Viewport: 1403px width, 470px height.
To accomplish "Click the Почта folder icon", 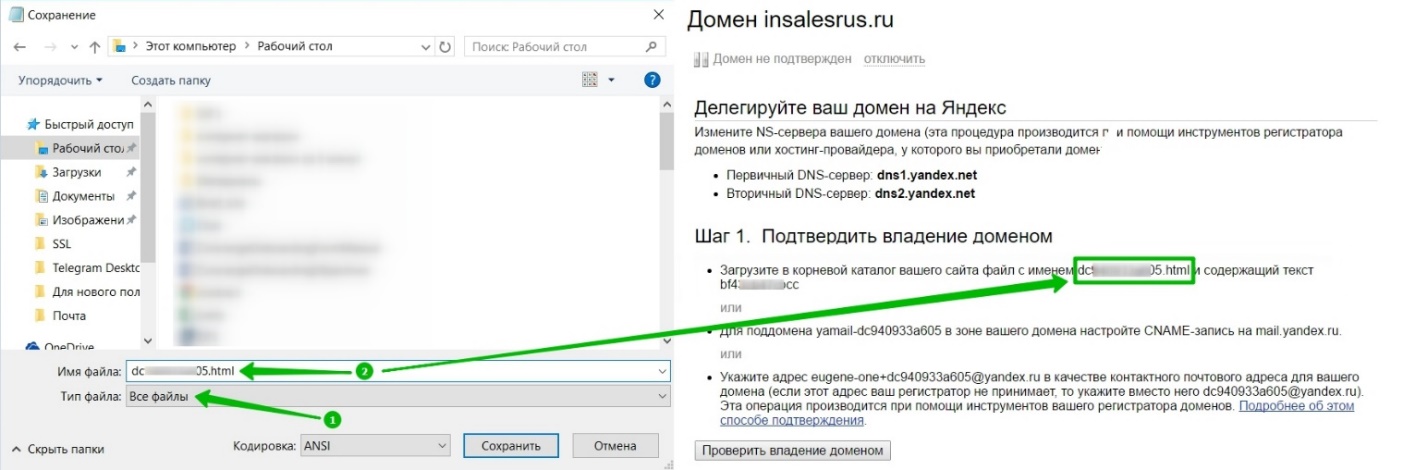I will tap(40, 316).
